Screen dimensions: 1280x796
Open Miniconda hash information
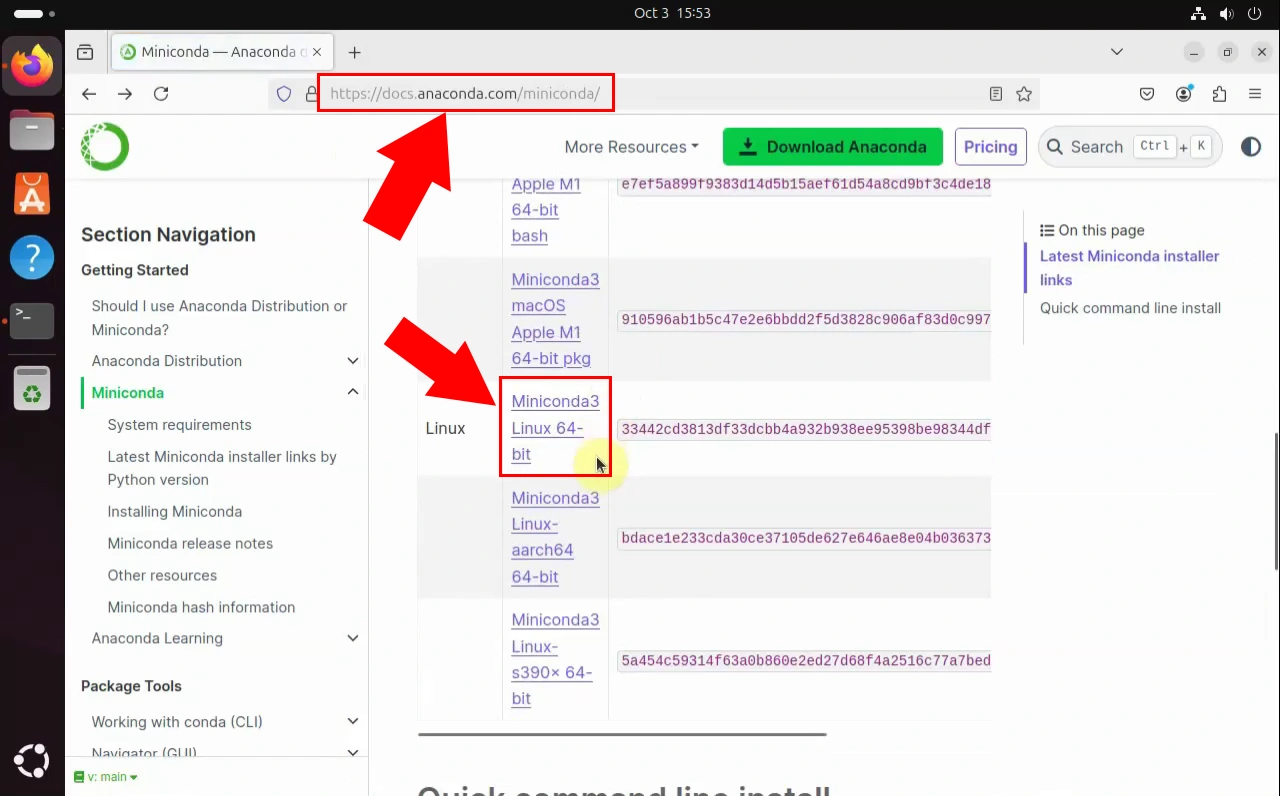tap(201, 607)
